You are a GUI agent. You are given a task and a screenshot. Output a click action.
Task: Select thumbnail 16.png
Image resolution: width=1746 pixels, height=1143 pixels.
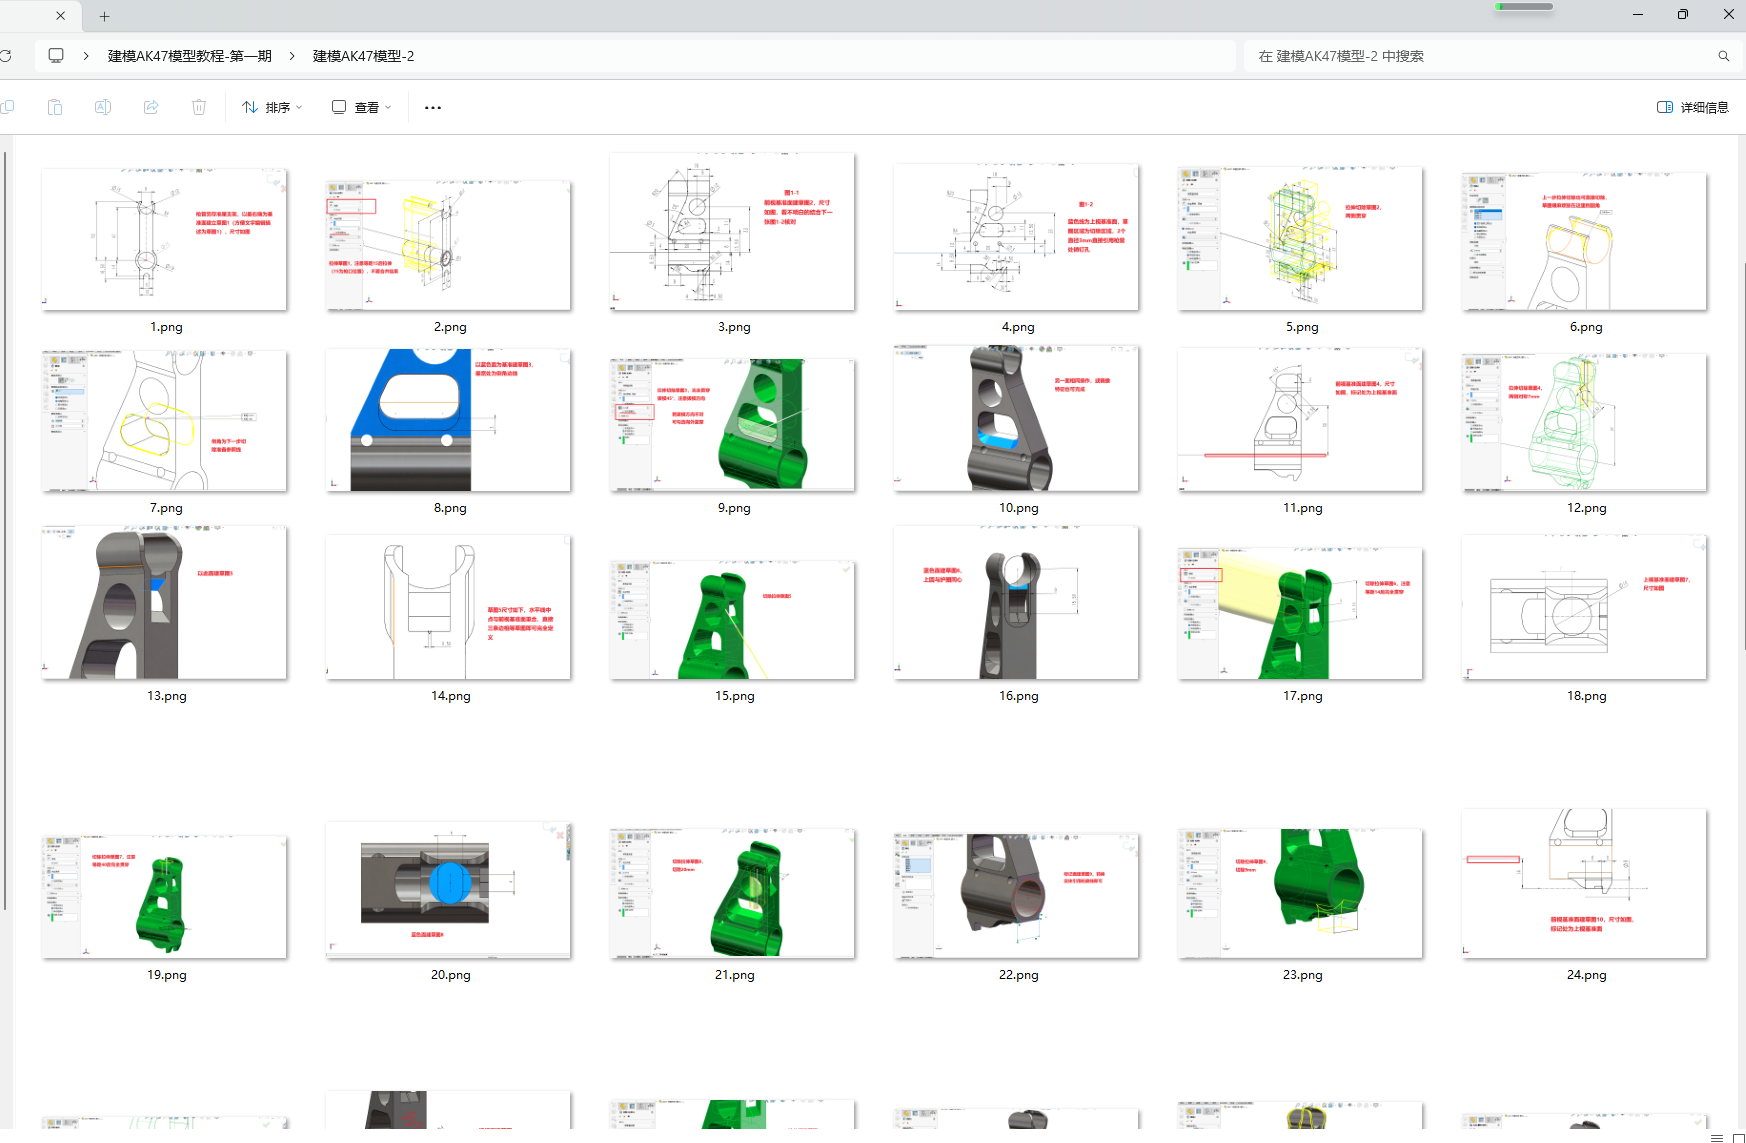coord(1017,603)
